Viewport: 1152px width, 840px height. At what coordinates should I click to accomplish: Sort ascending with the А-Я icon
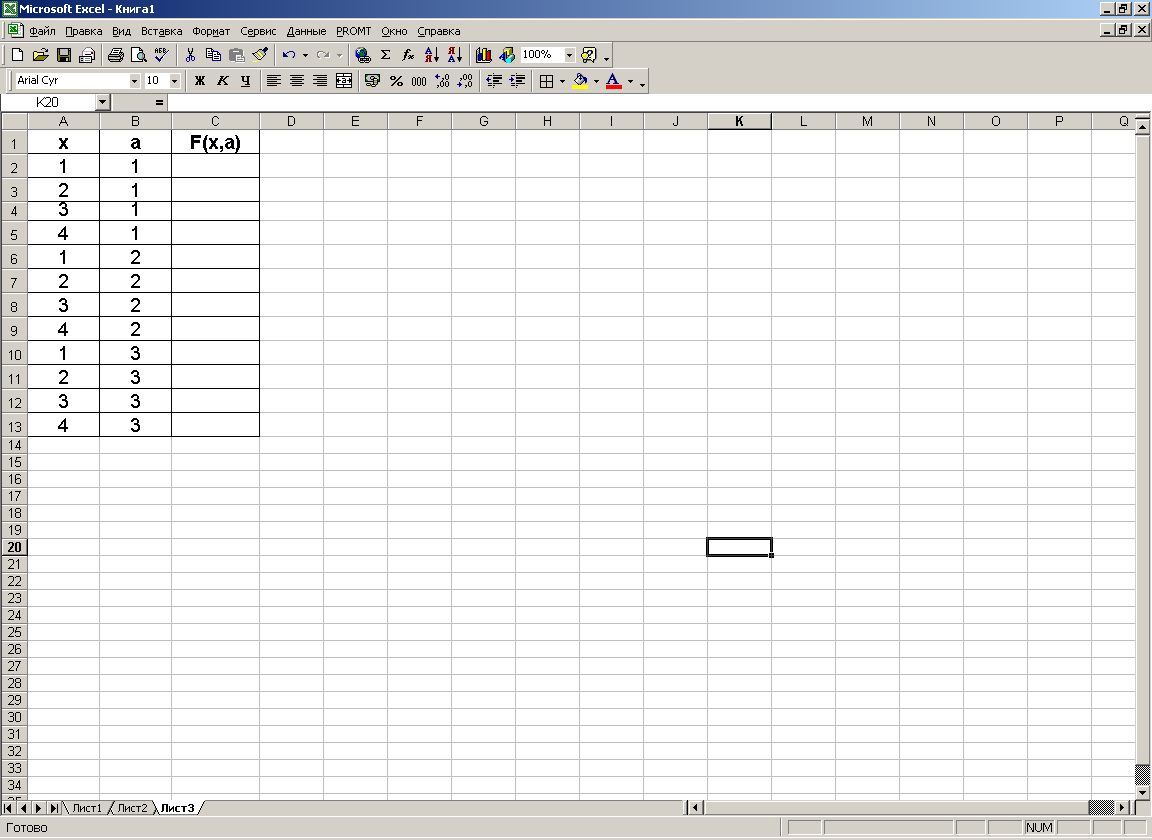tap(432, 55)
